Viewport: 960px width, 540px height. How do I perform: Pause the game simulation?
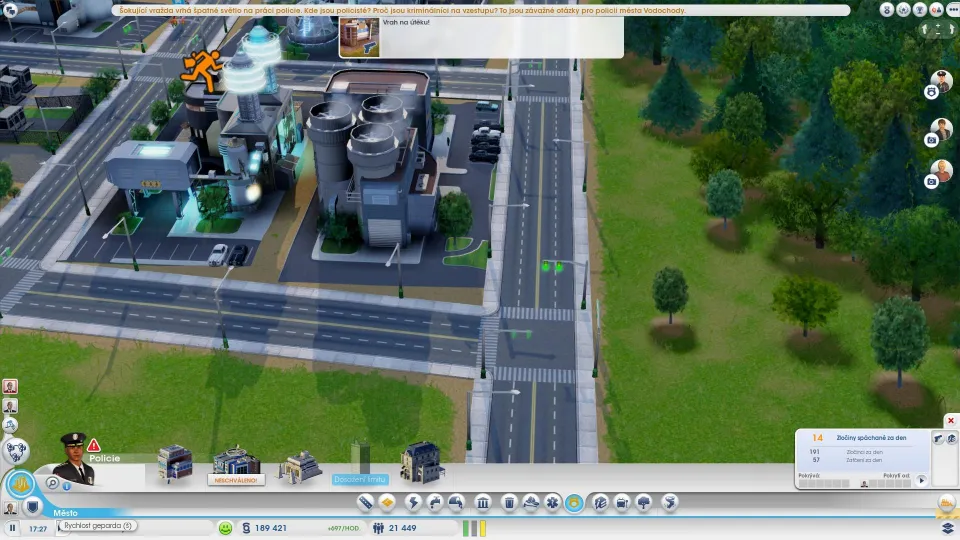point(12,528)
